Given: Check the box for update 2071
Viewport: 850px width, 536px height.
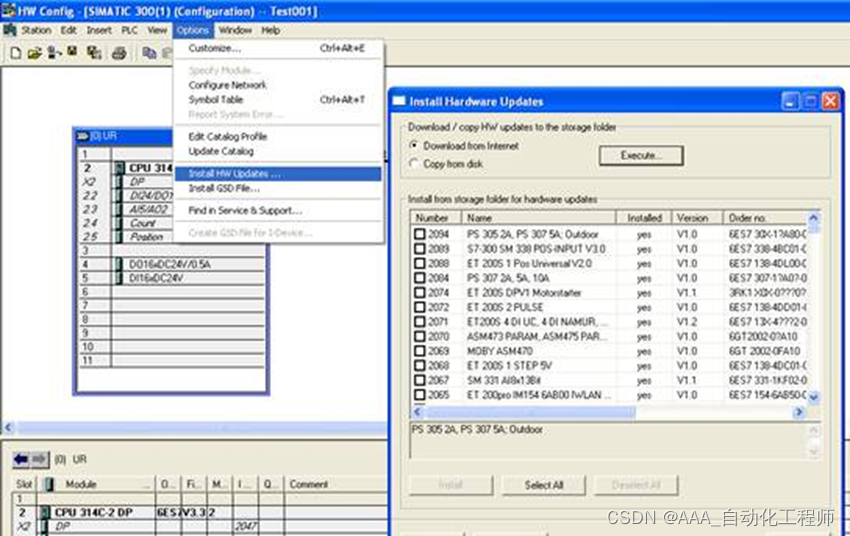Looking at the screenshot, I should [420, 322].
